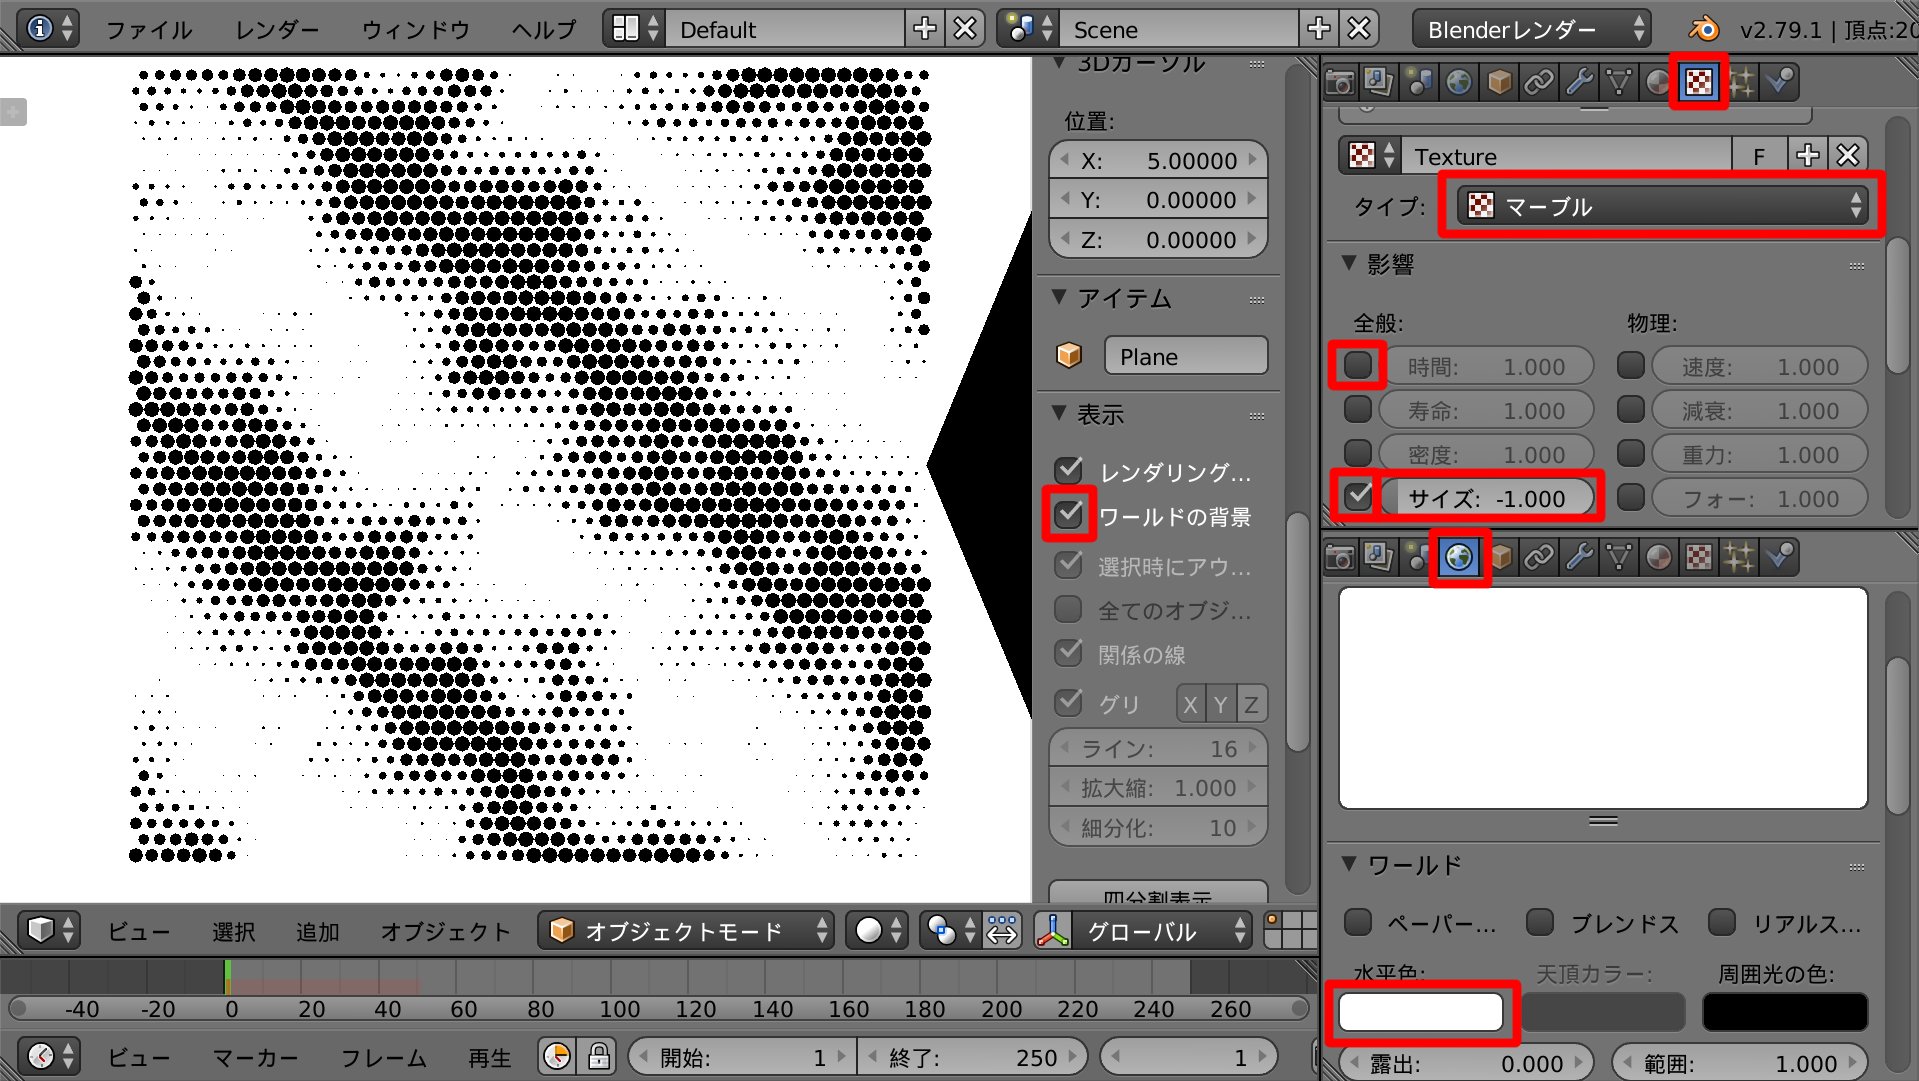Open the ウィンドウ menu

tap(416, 30)
